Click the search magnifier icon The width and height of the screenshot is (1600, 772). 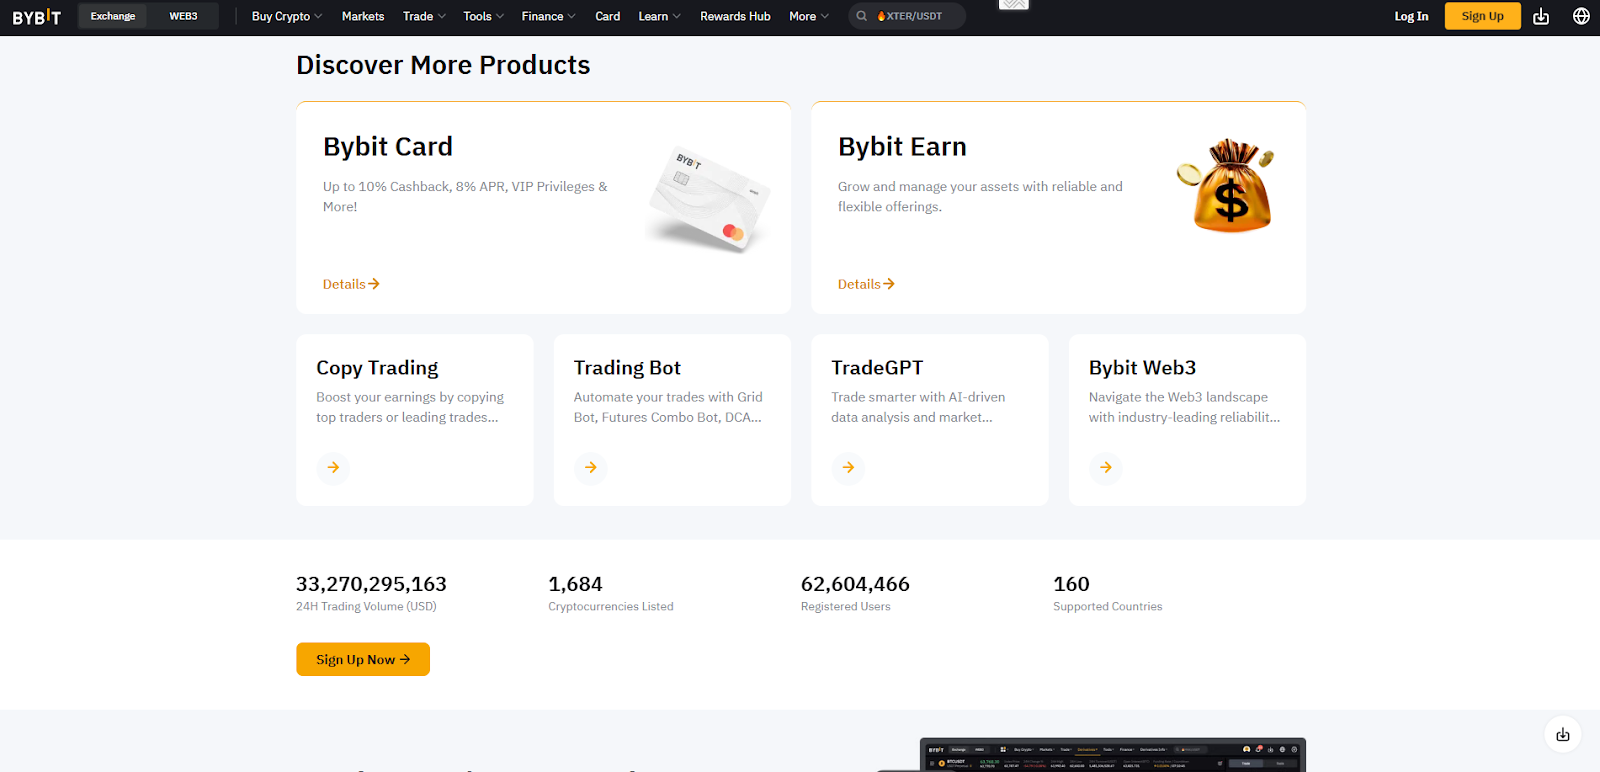[861, 16]
